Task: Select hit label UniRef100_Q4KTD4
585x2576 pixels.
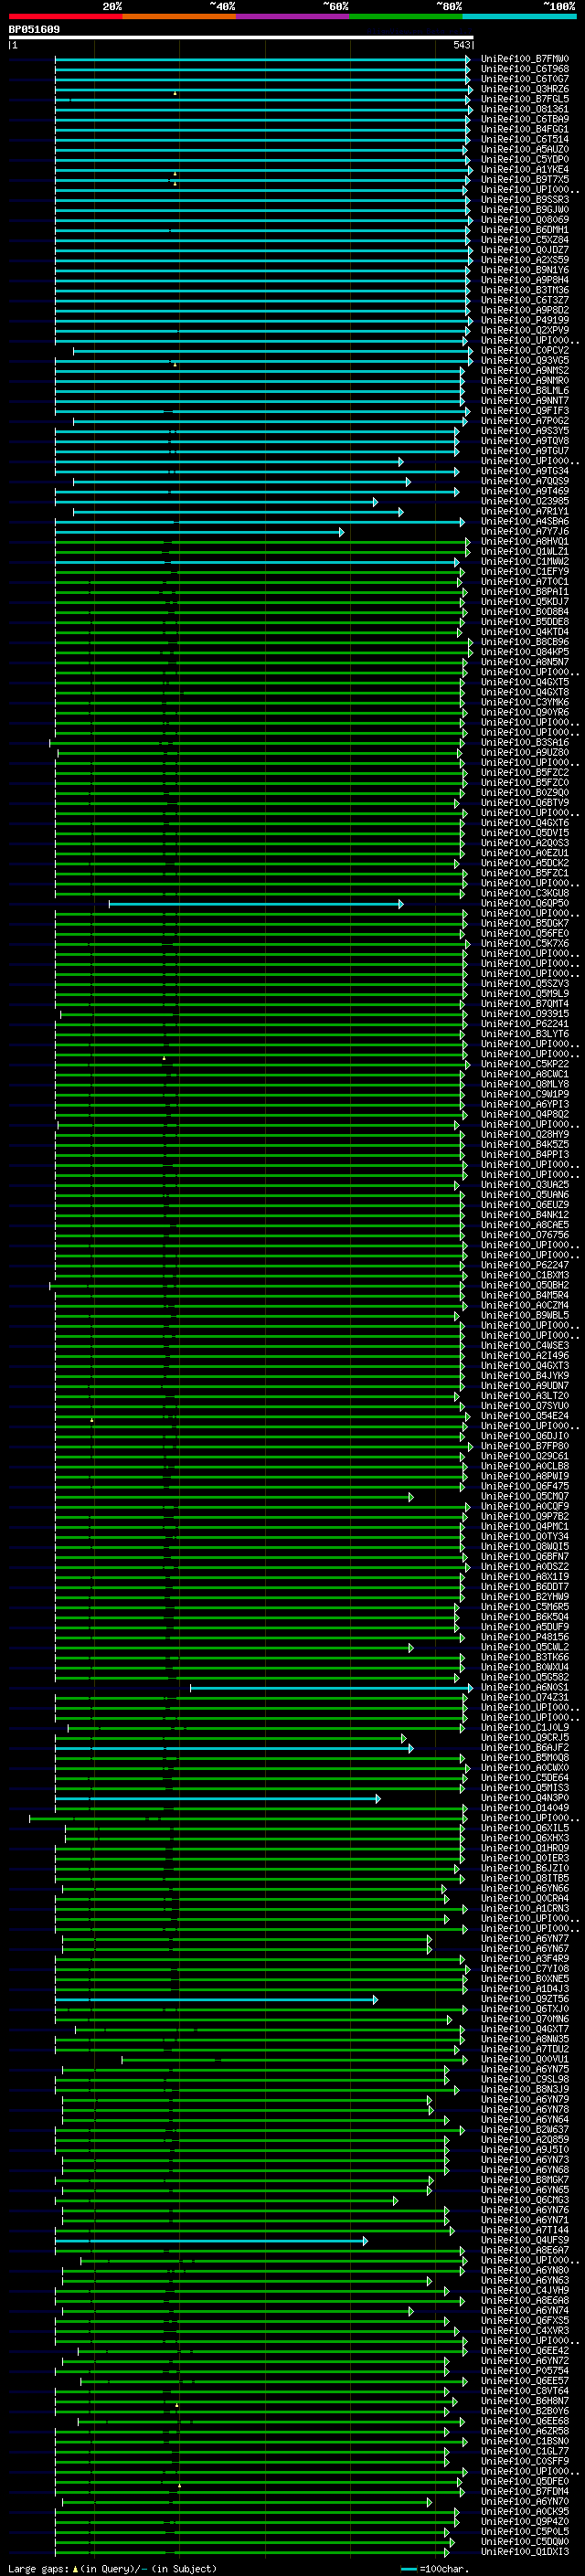Action: click(x=525, y=632)
